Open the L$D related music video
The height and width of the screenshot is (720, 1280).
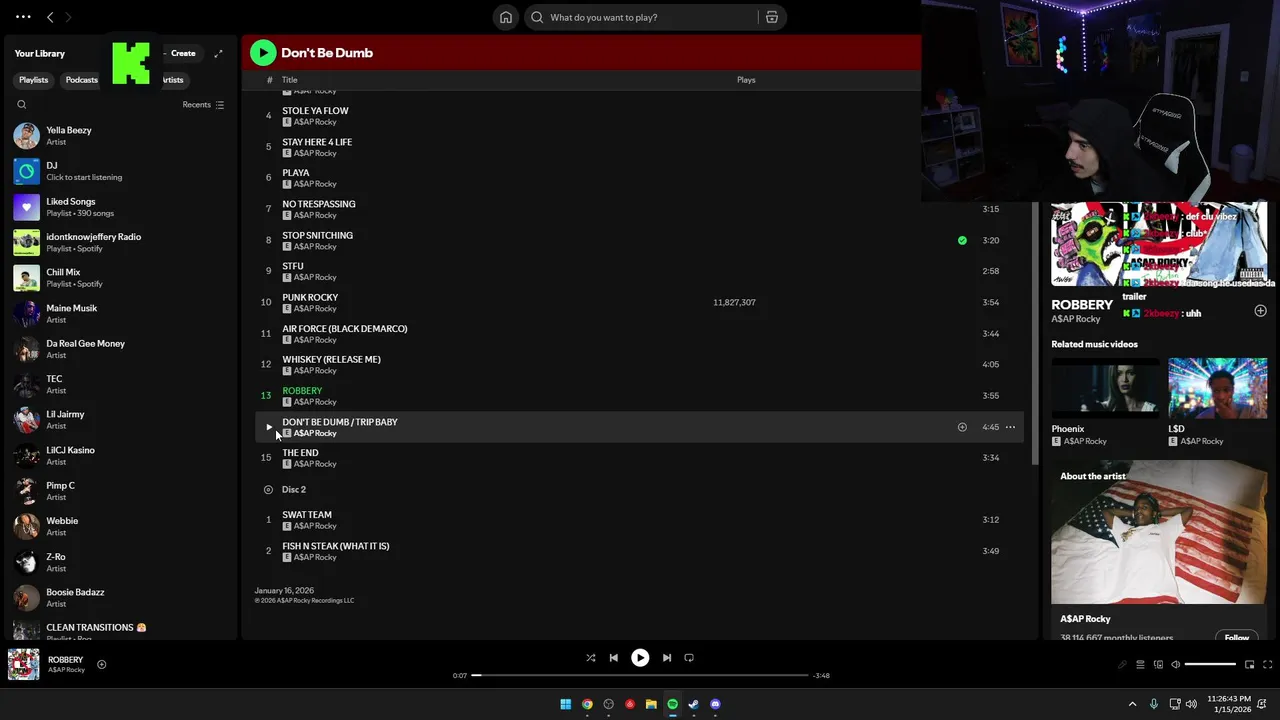coord(1217,388)
